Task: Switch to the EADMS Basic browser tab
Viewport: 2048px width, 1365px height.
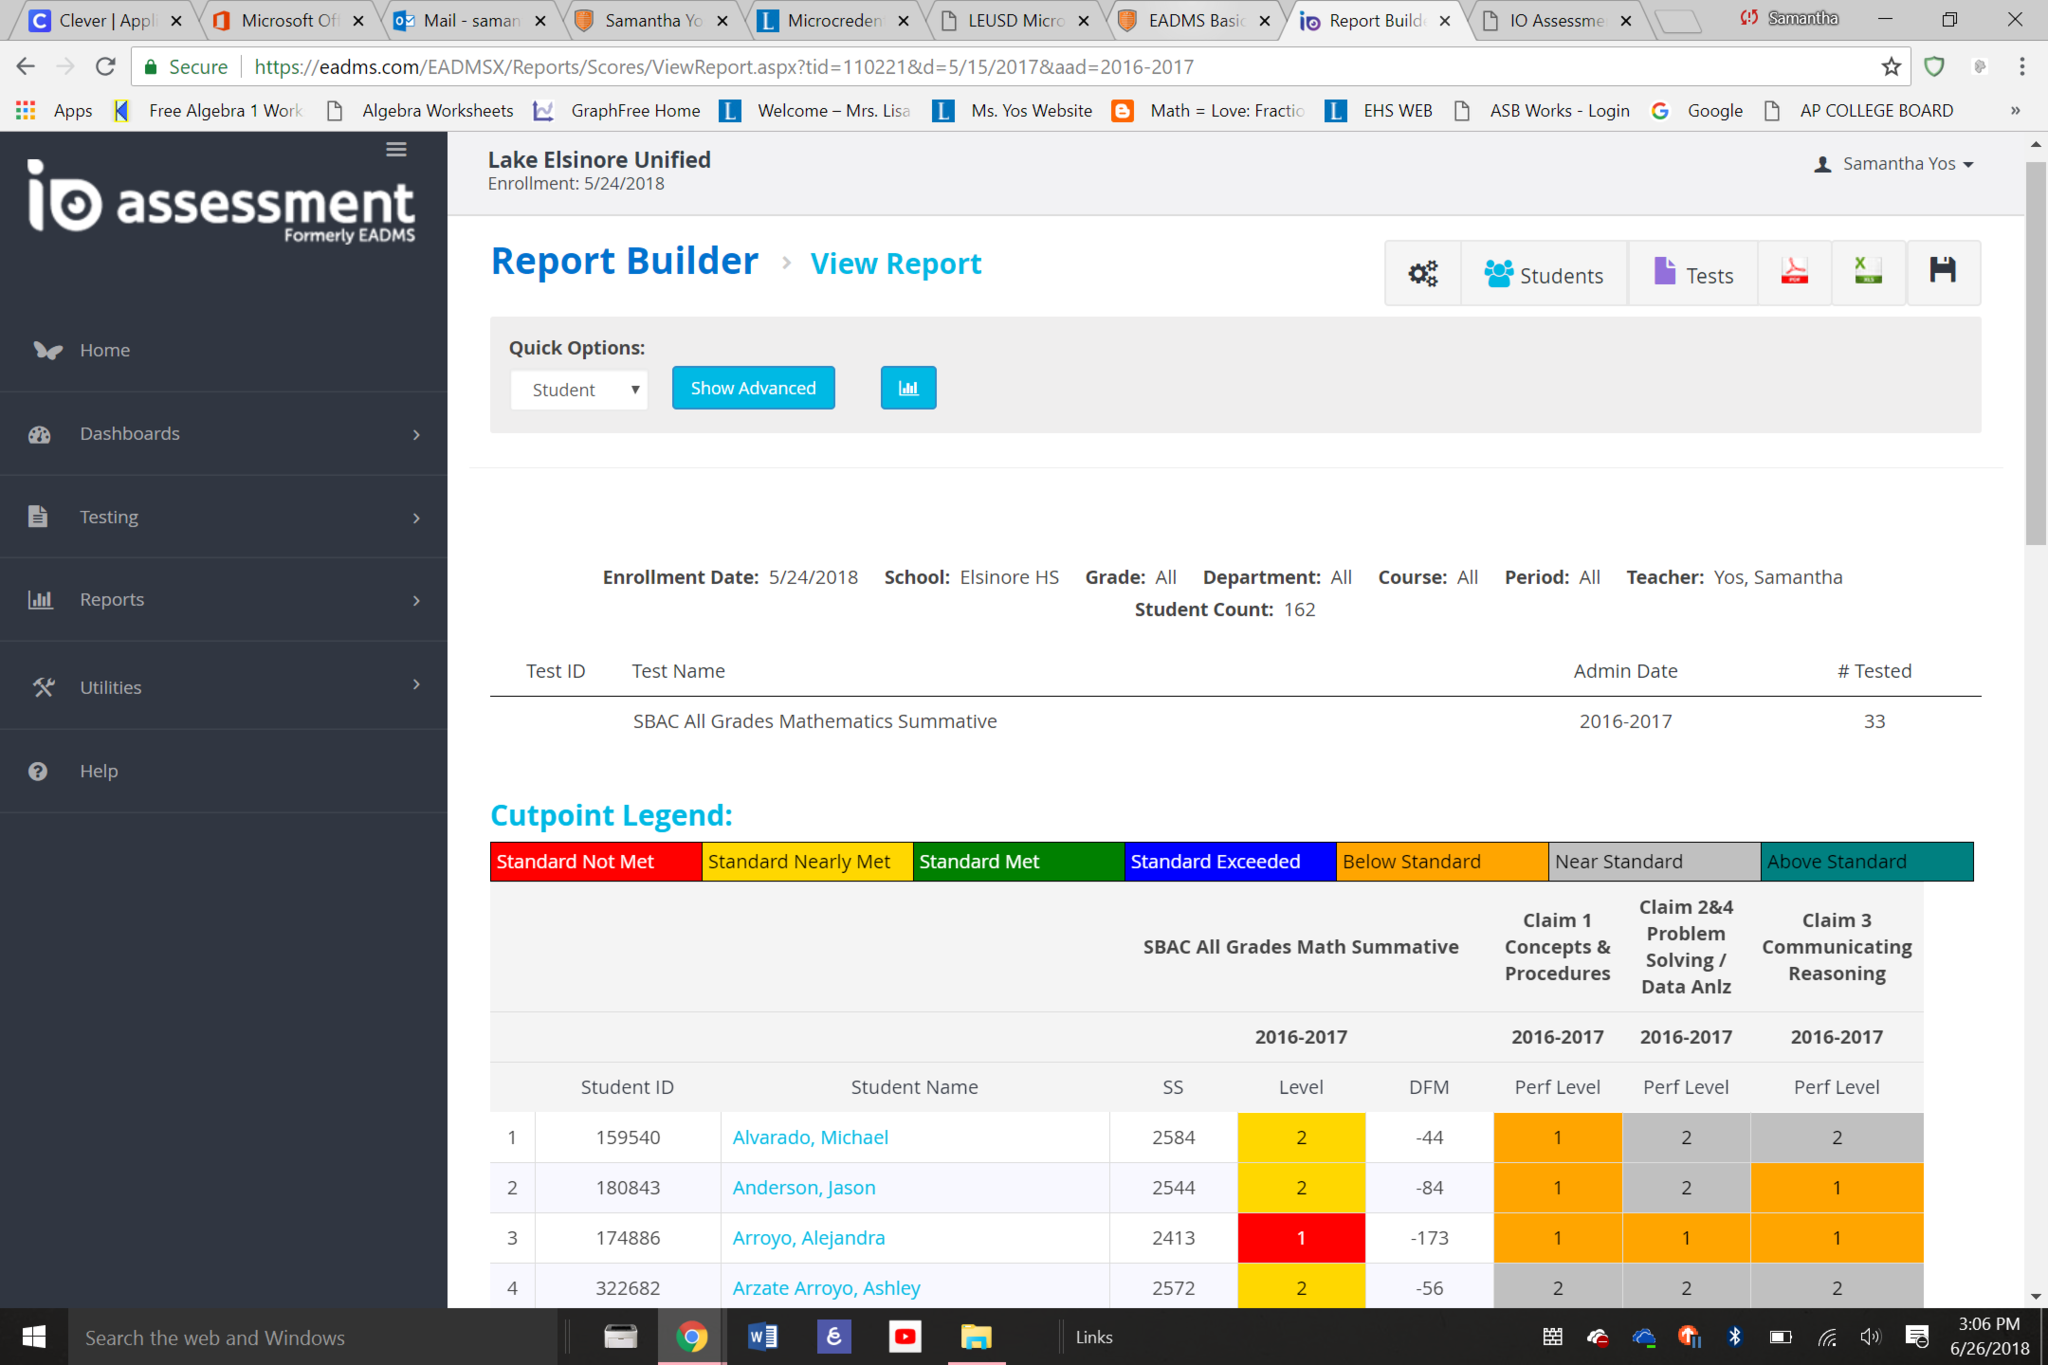Action: pyautogui.click(x=1194, y=20)
